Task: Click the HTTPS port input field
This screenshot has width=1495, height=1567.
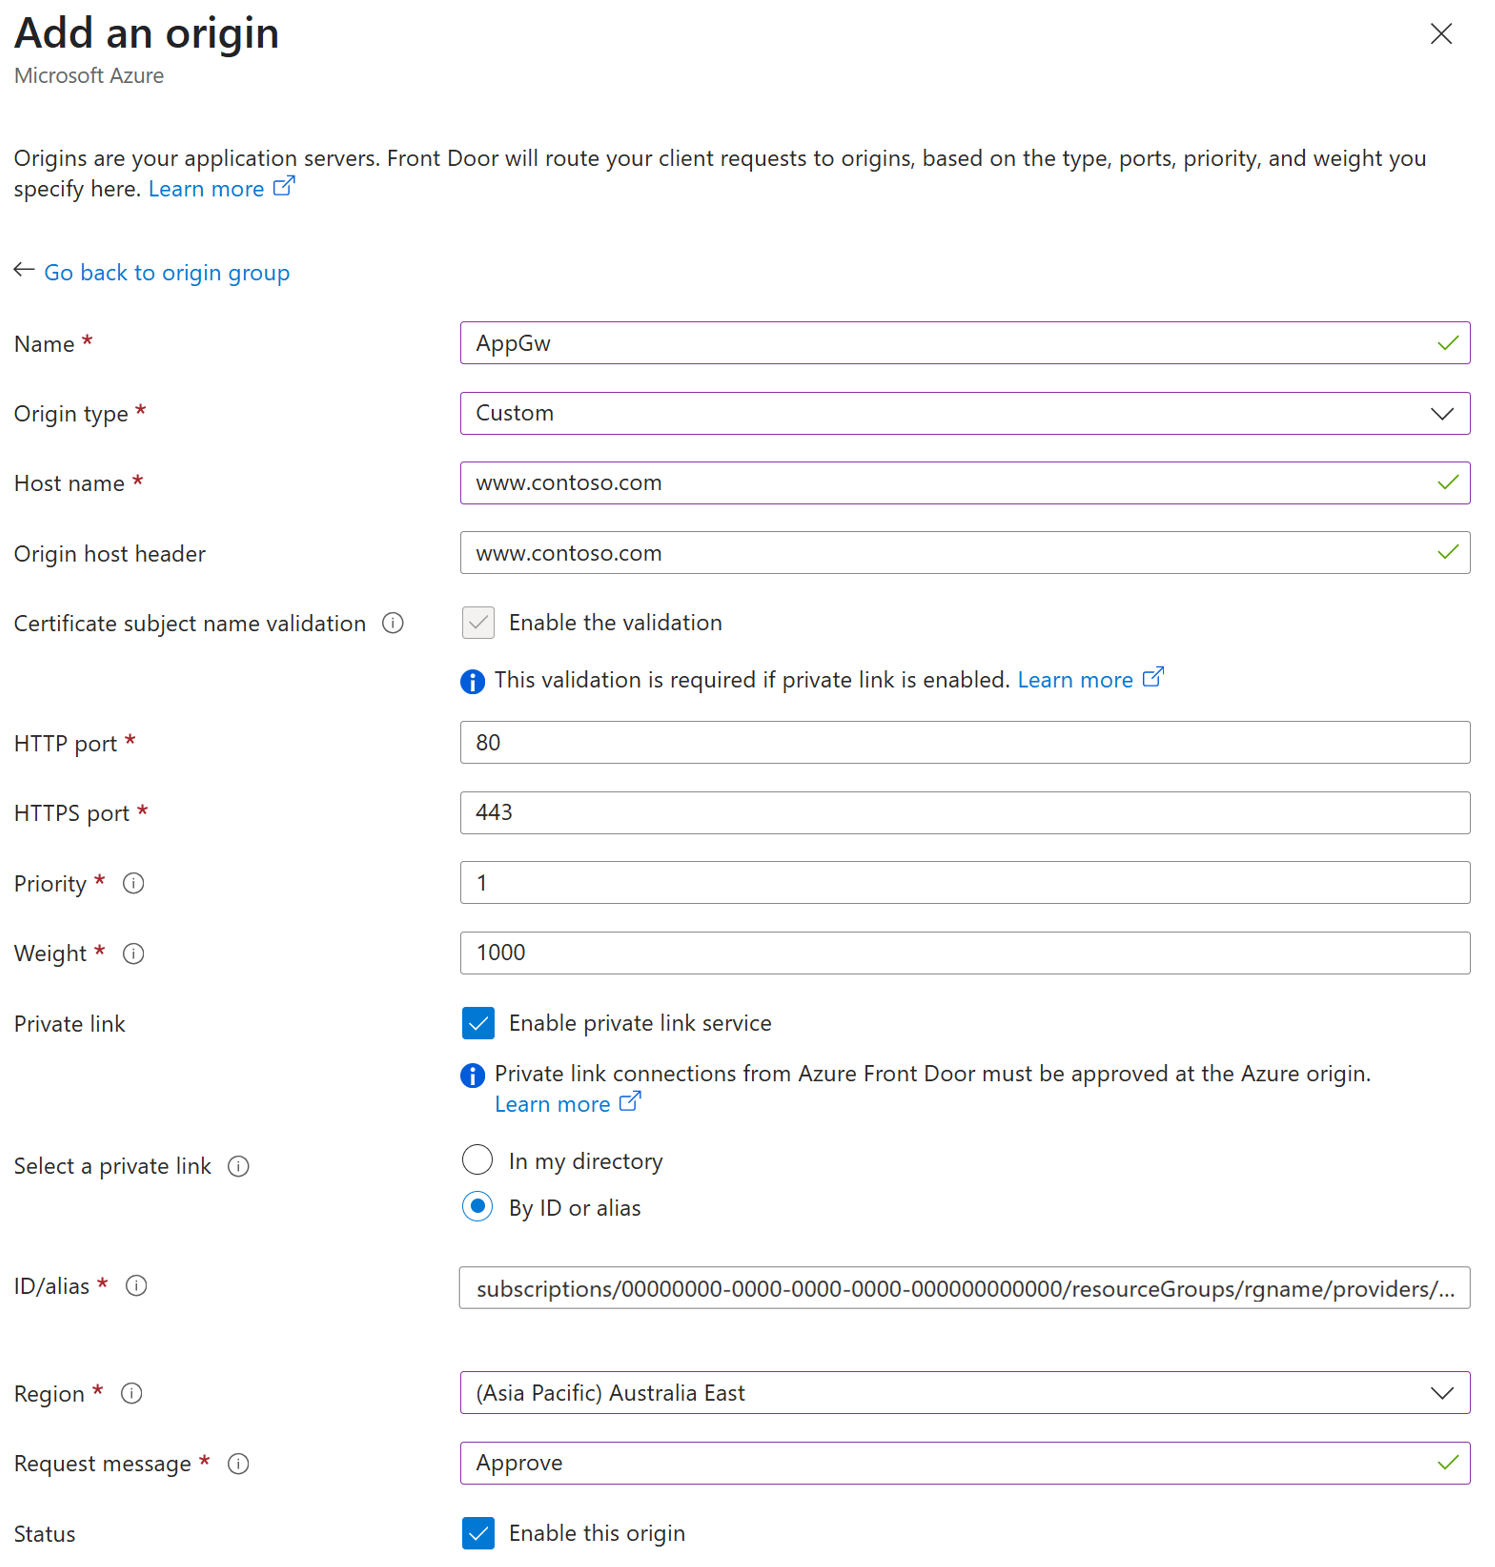Action: (964, 813)
